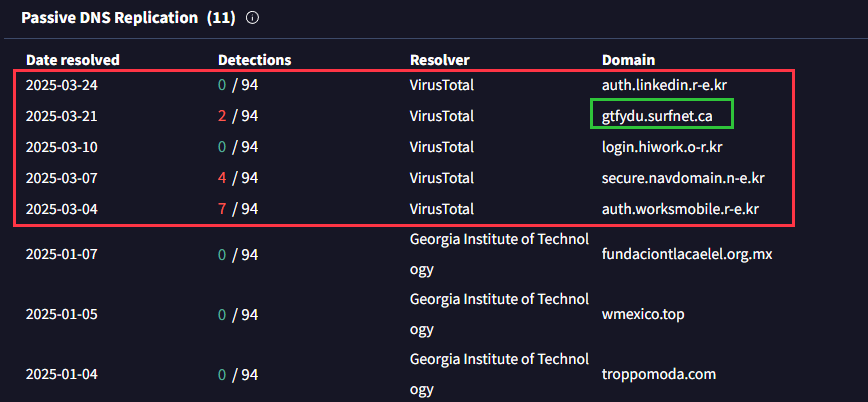The image size is (868, 402).
Task: Select the 2025-01-07 date cell
Action: (x=61, y=255)
